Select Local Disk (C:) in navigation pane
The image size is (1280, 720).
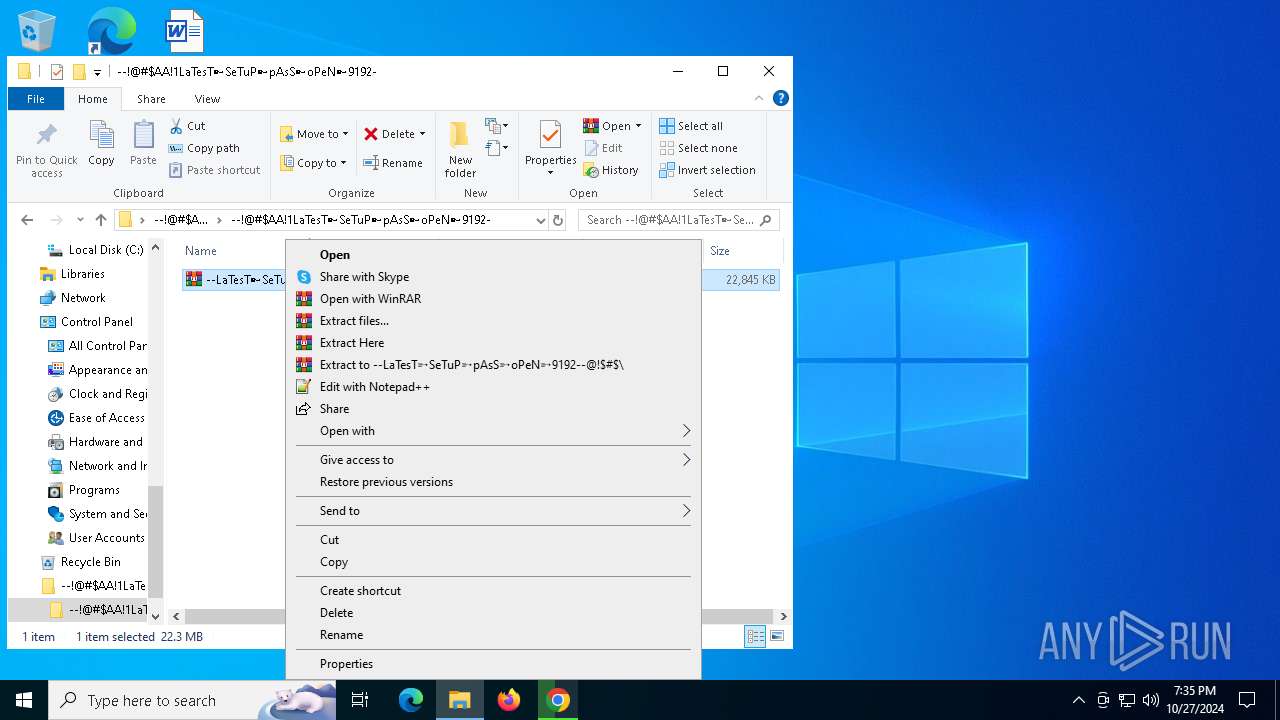[x=105, y=250]
